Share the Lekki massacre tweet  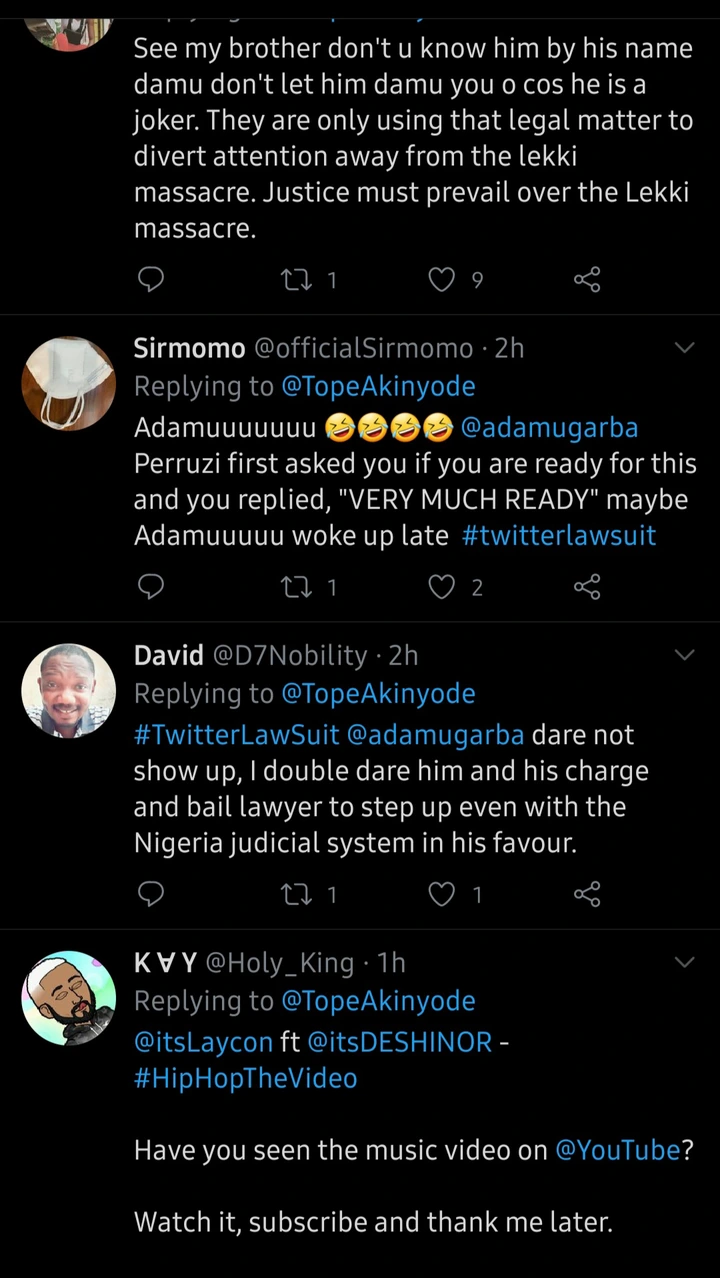tap(587, 280)
